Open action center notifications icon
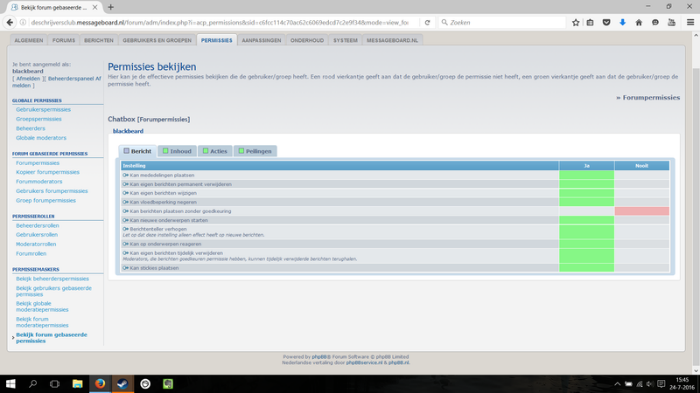This screenshot has width=700, height=393. (661, 384)
